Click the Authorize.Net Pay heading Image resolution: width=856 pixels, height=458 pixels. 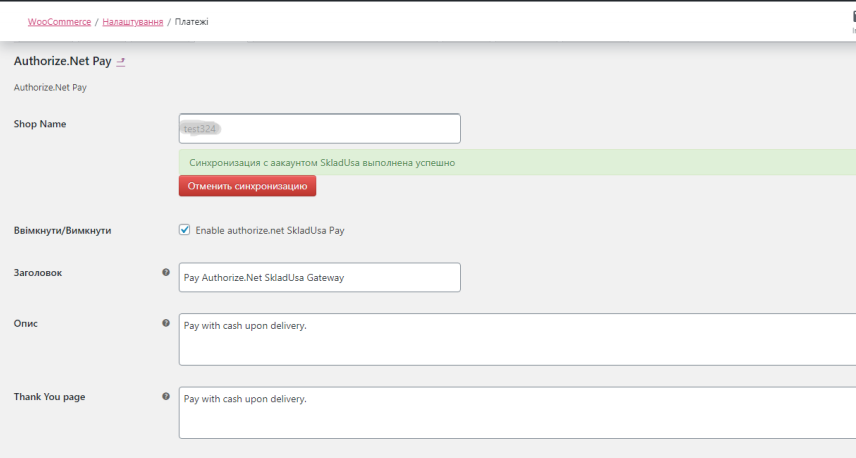[63, 61]
